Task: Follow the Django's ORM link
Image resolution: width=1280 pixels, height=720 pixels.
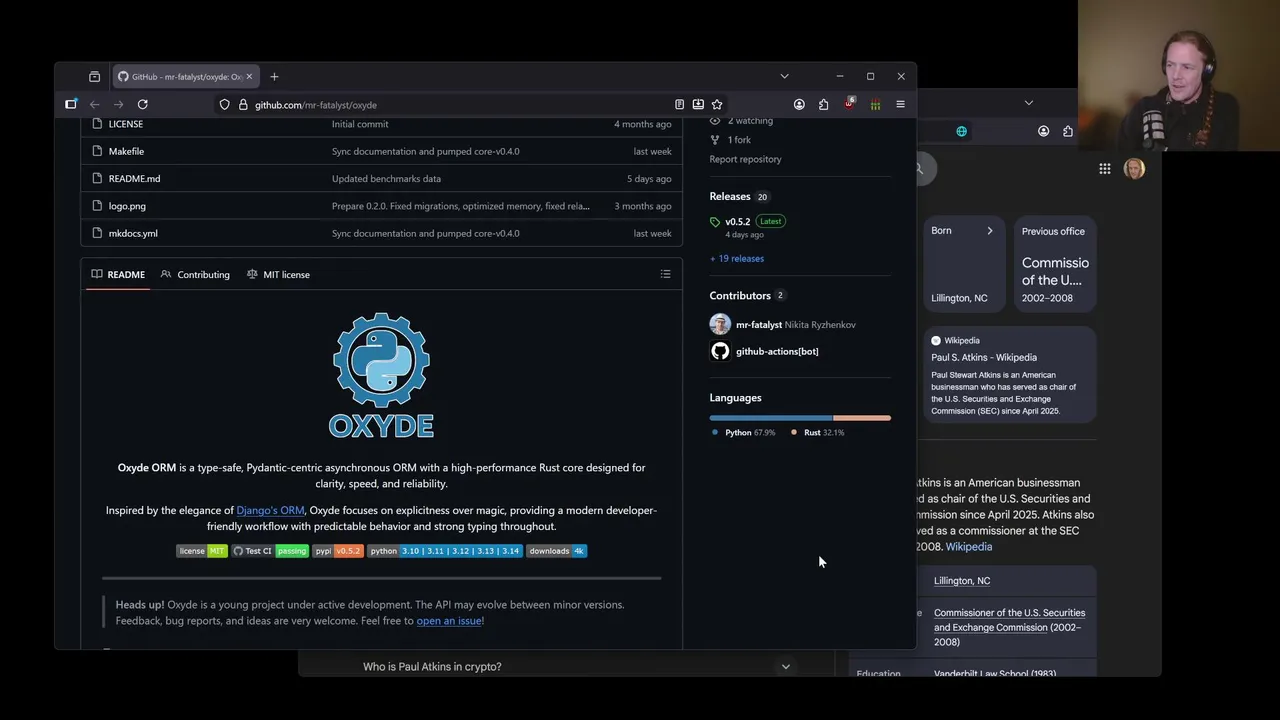Action: tap(270, 510)
